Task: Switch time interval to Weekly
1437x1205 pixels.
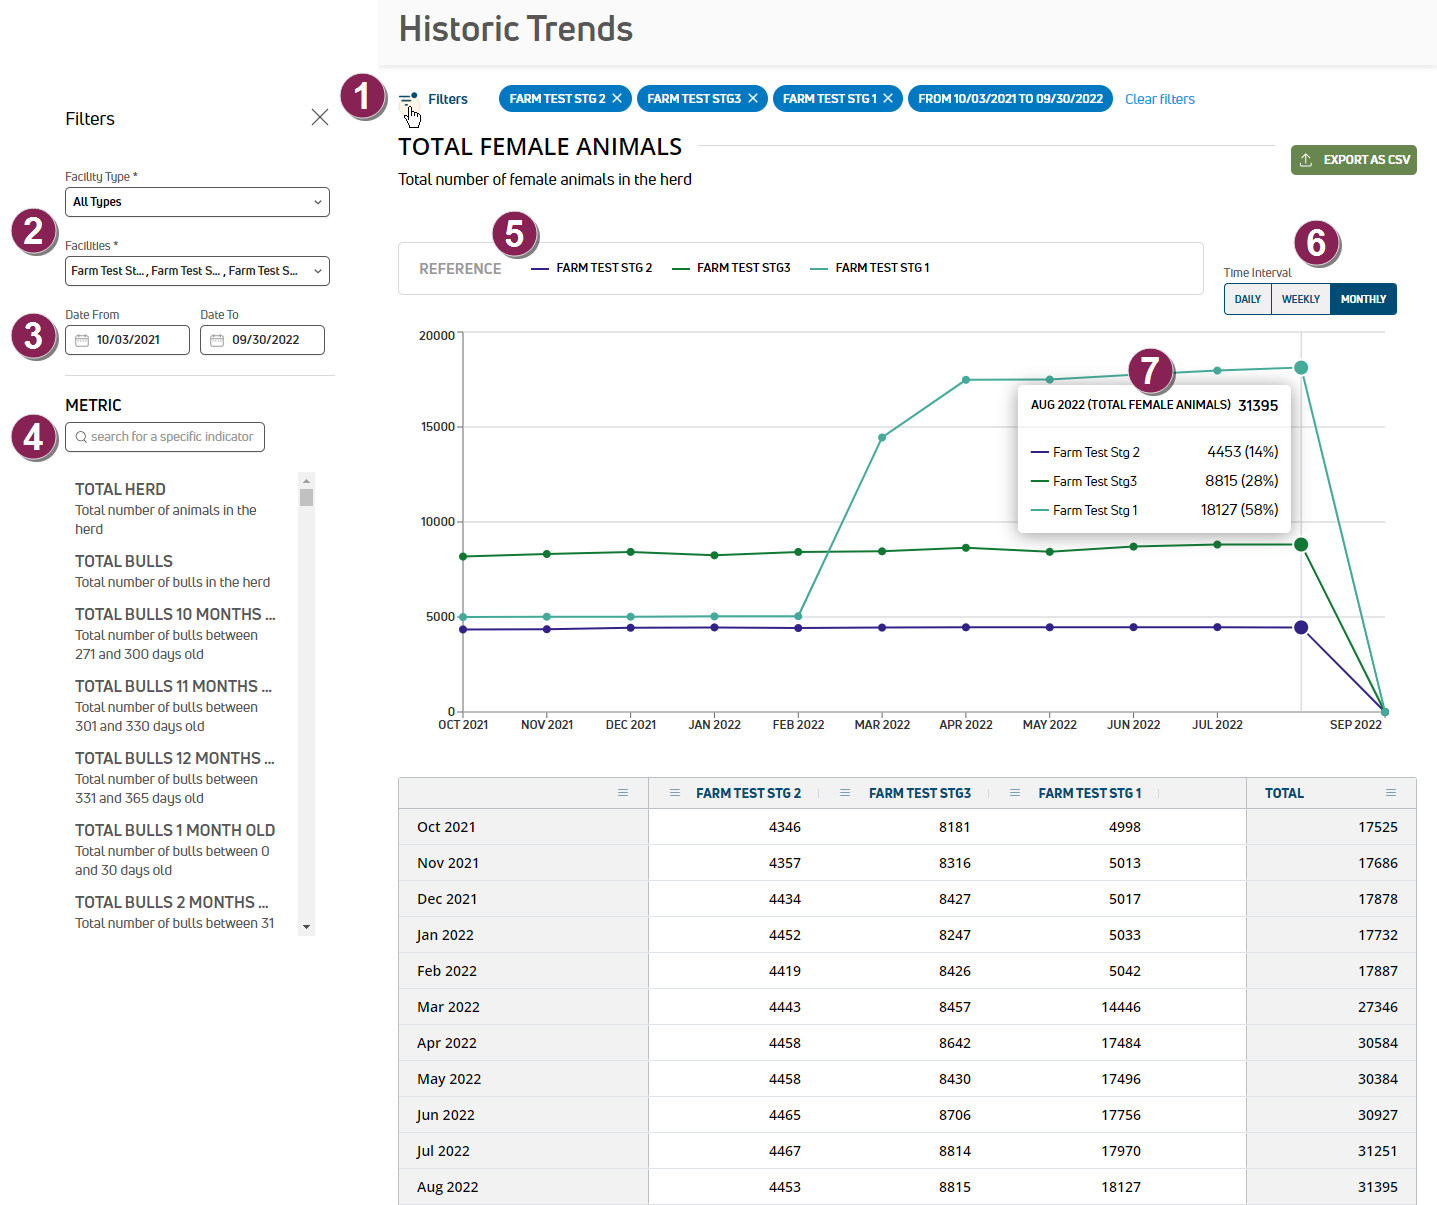Action: [x=1300, y=299]
